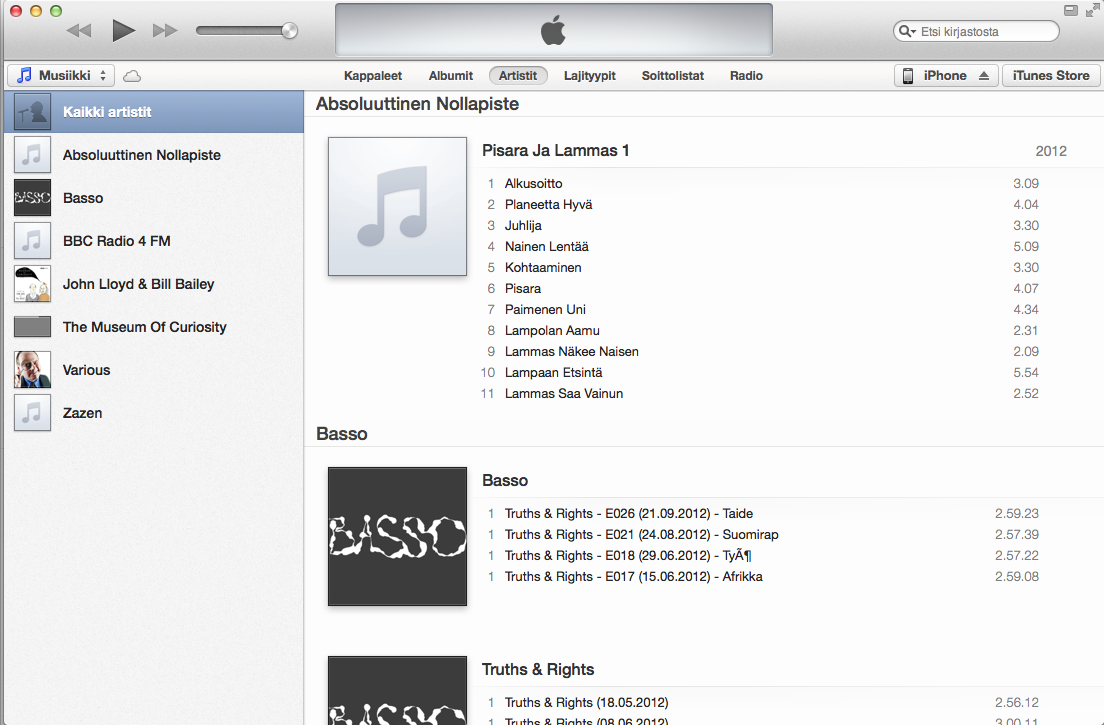Open the Soittolistat tab
Image resolution: width=1104 pixels, height=725 pixels.
[x=672, y=75]
